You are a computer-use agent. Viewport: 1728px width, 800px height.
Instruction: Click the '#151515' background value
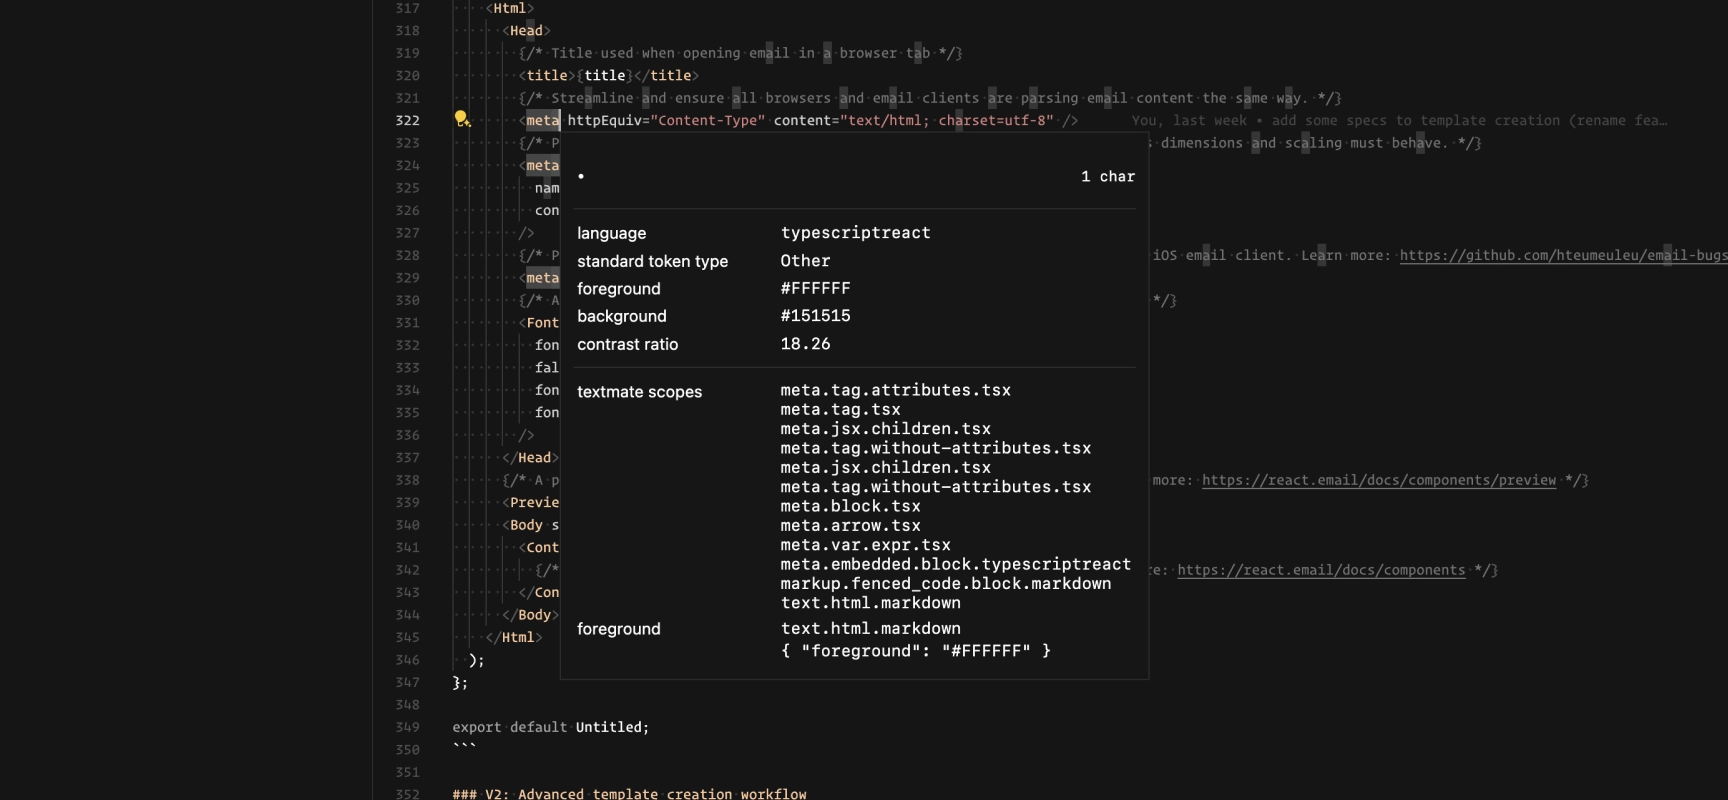(815, 316)
